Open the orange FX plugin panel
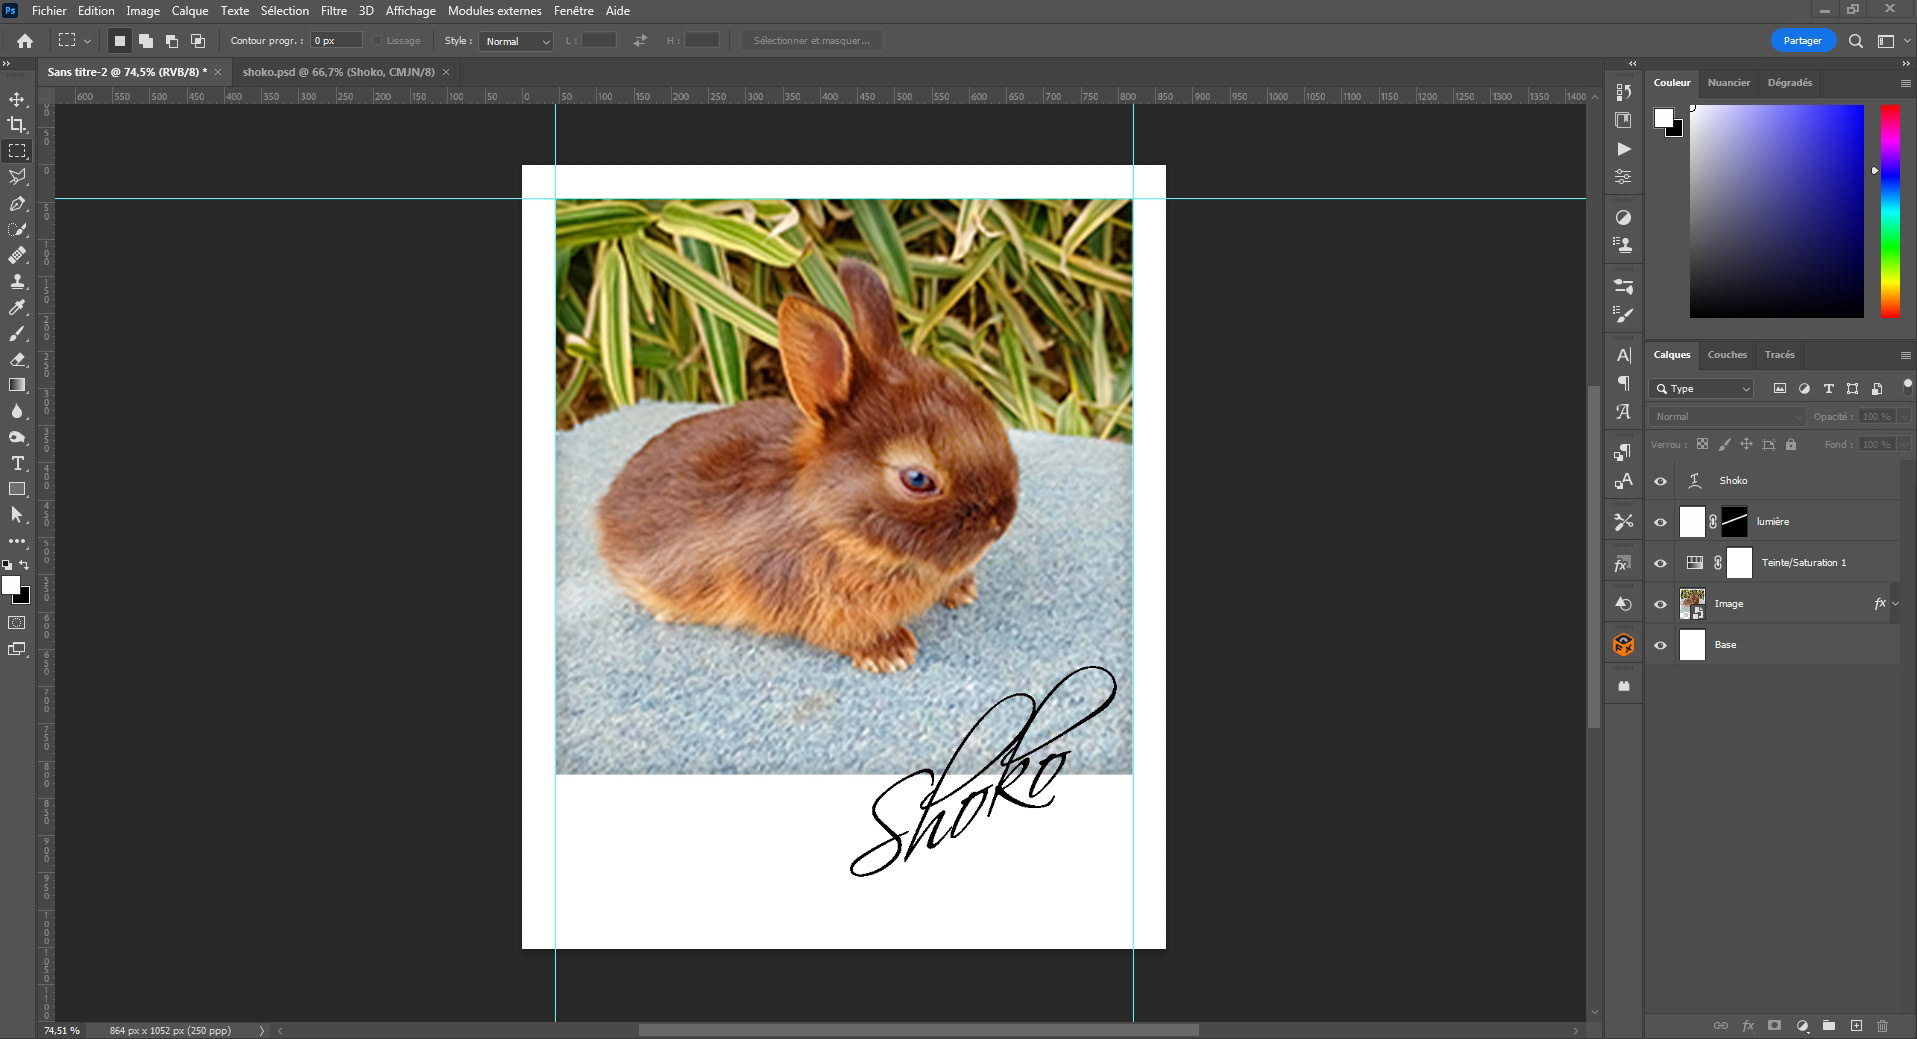 pyautogui.click(x=1623, y=645)
